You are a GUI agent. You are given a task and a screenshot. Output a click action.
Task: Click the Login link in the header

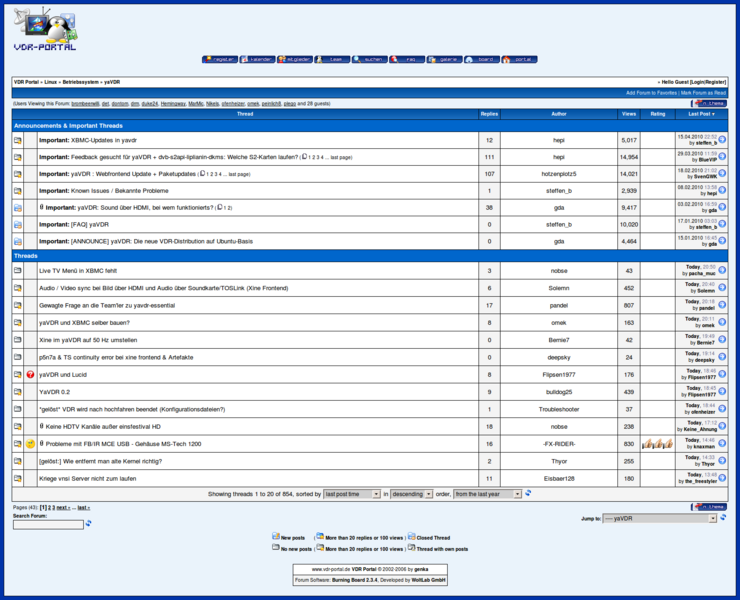[698, 82]
